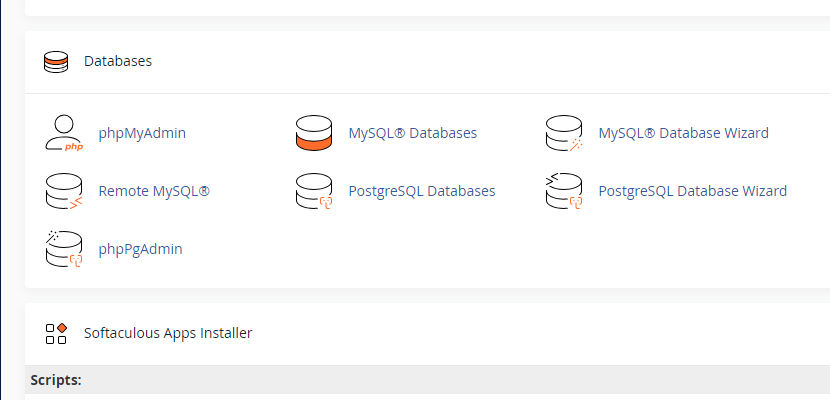
Task: Select the PostgreSQL Databases text link
Action: (x=421, y=191)
